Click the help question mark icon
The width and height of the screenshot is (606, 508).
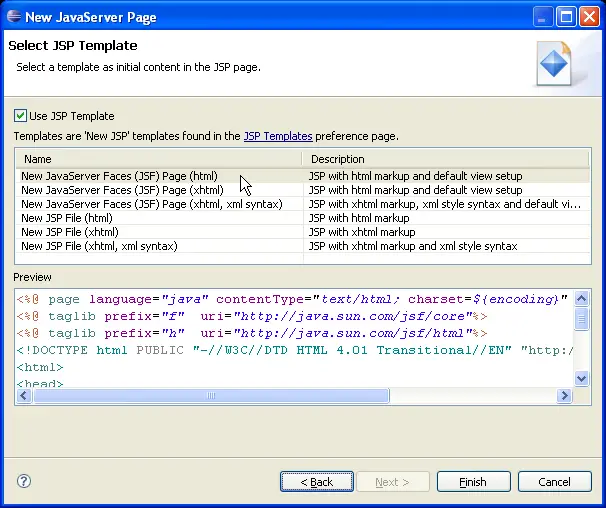pos(24,481)
